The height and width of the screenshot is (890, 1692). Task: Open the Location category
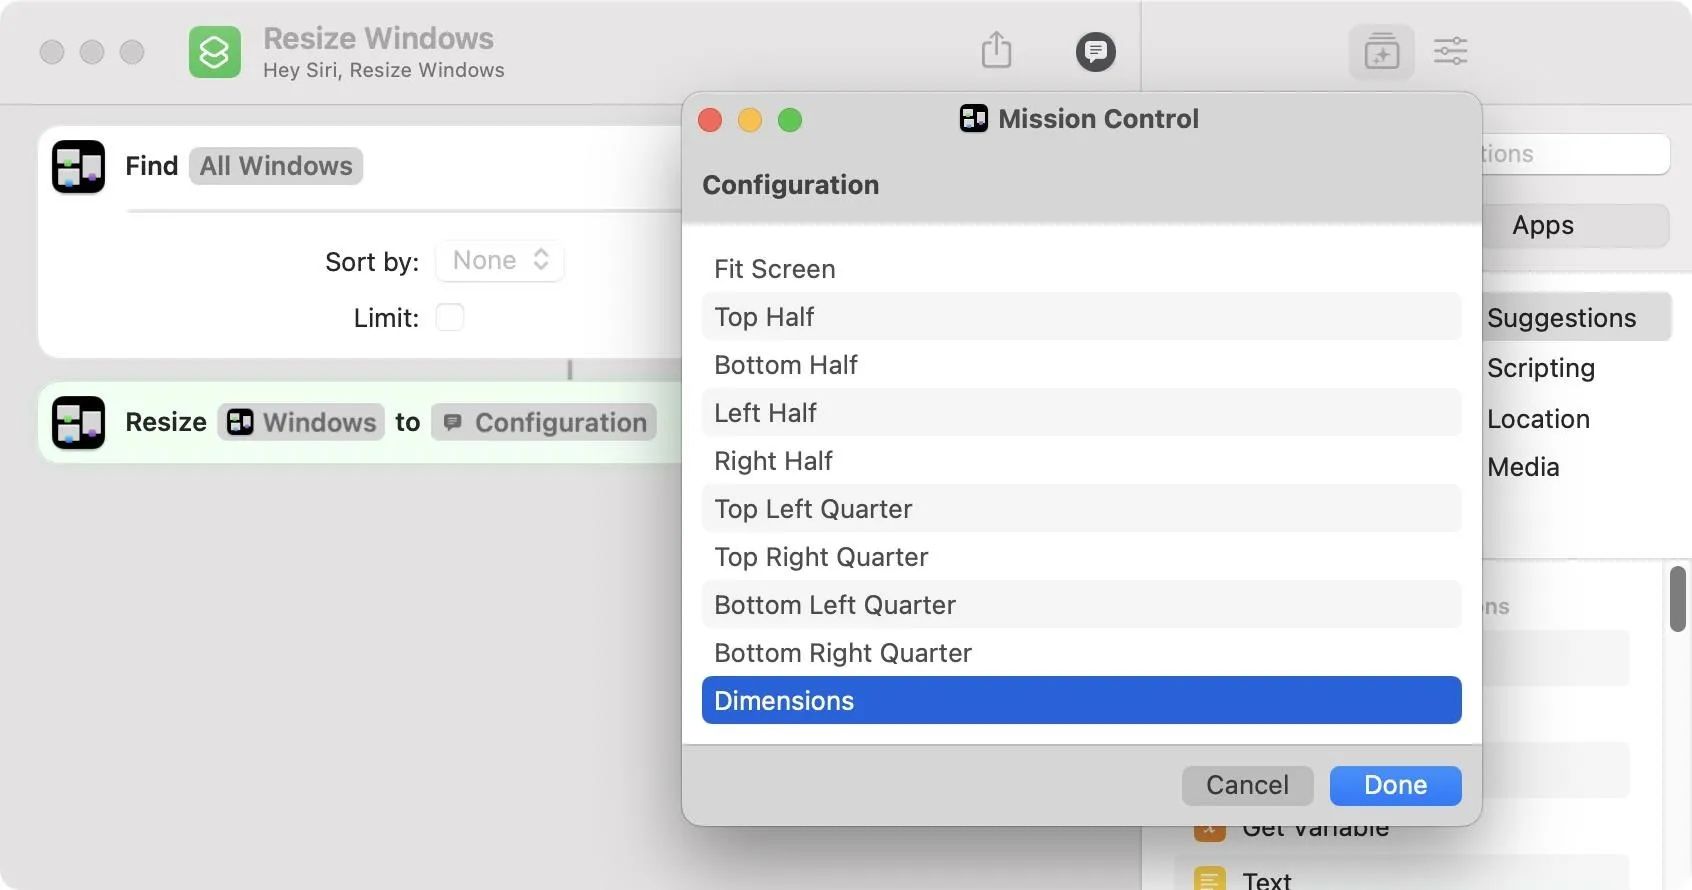tap(1538, 418)
